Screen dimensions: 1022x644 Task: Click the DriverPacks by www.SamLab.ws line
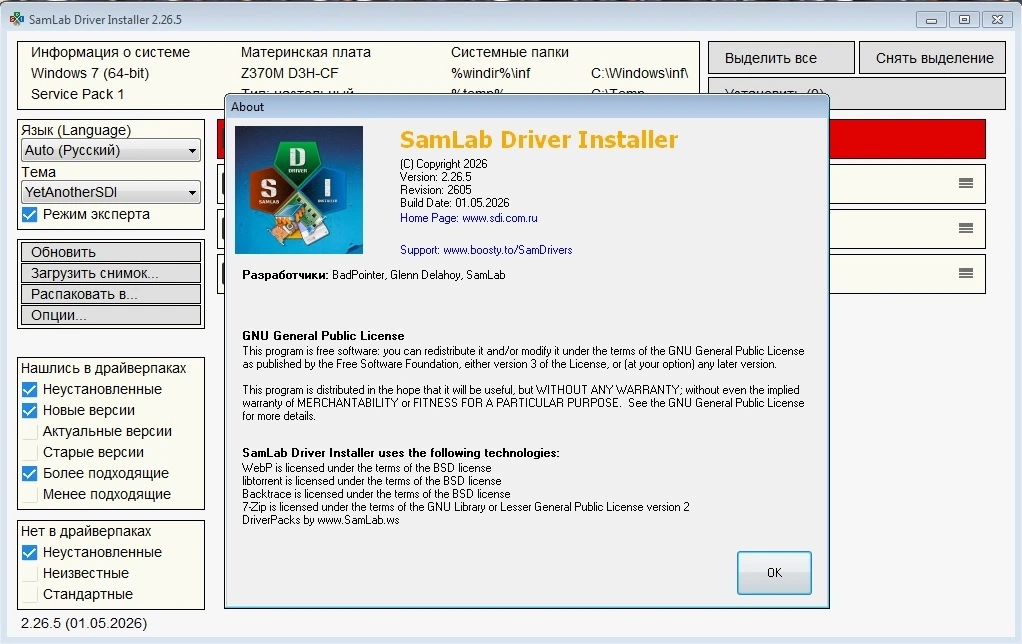coord(321,520)
